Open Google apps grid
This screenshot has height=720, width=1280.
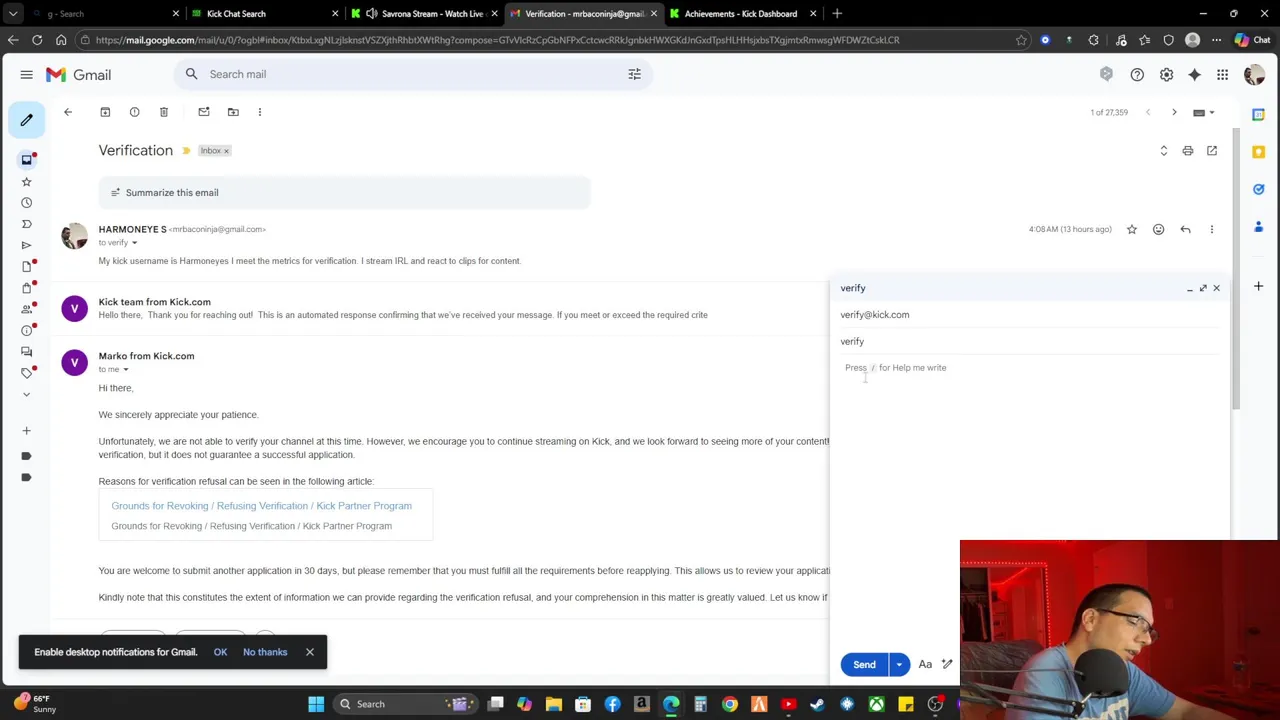(1222, 75)
